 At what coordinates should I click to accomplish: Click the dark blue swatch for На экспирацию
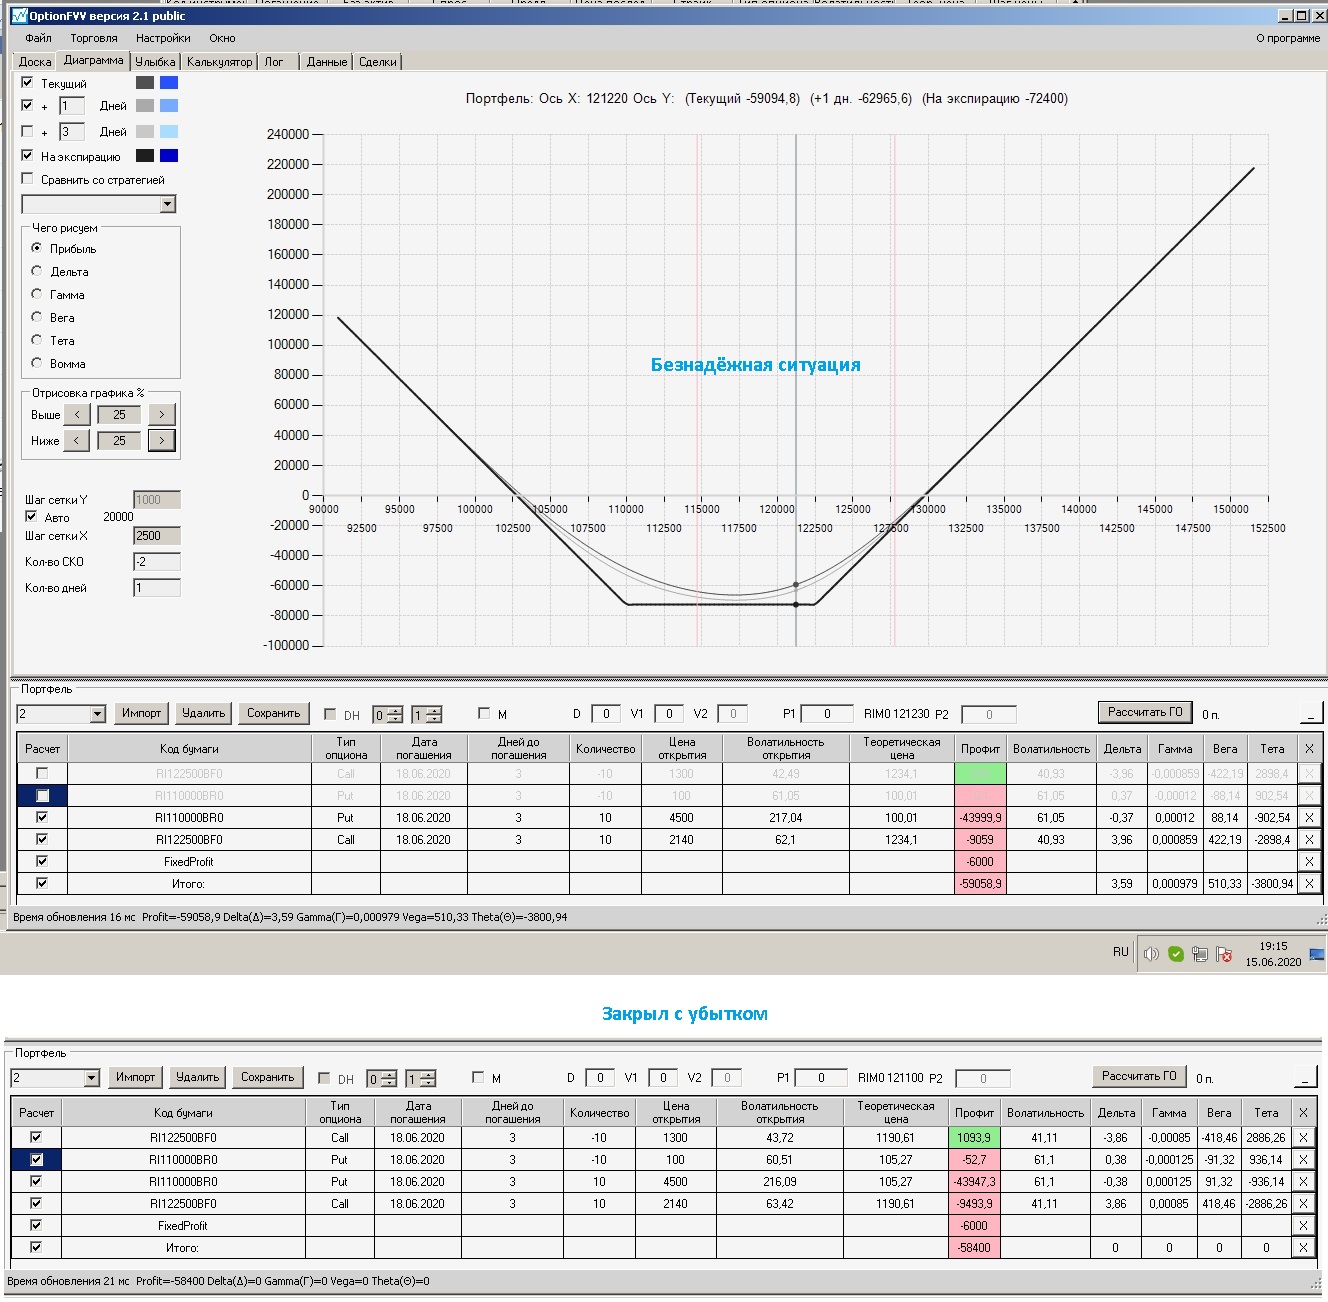(x=169, y=156)
